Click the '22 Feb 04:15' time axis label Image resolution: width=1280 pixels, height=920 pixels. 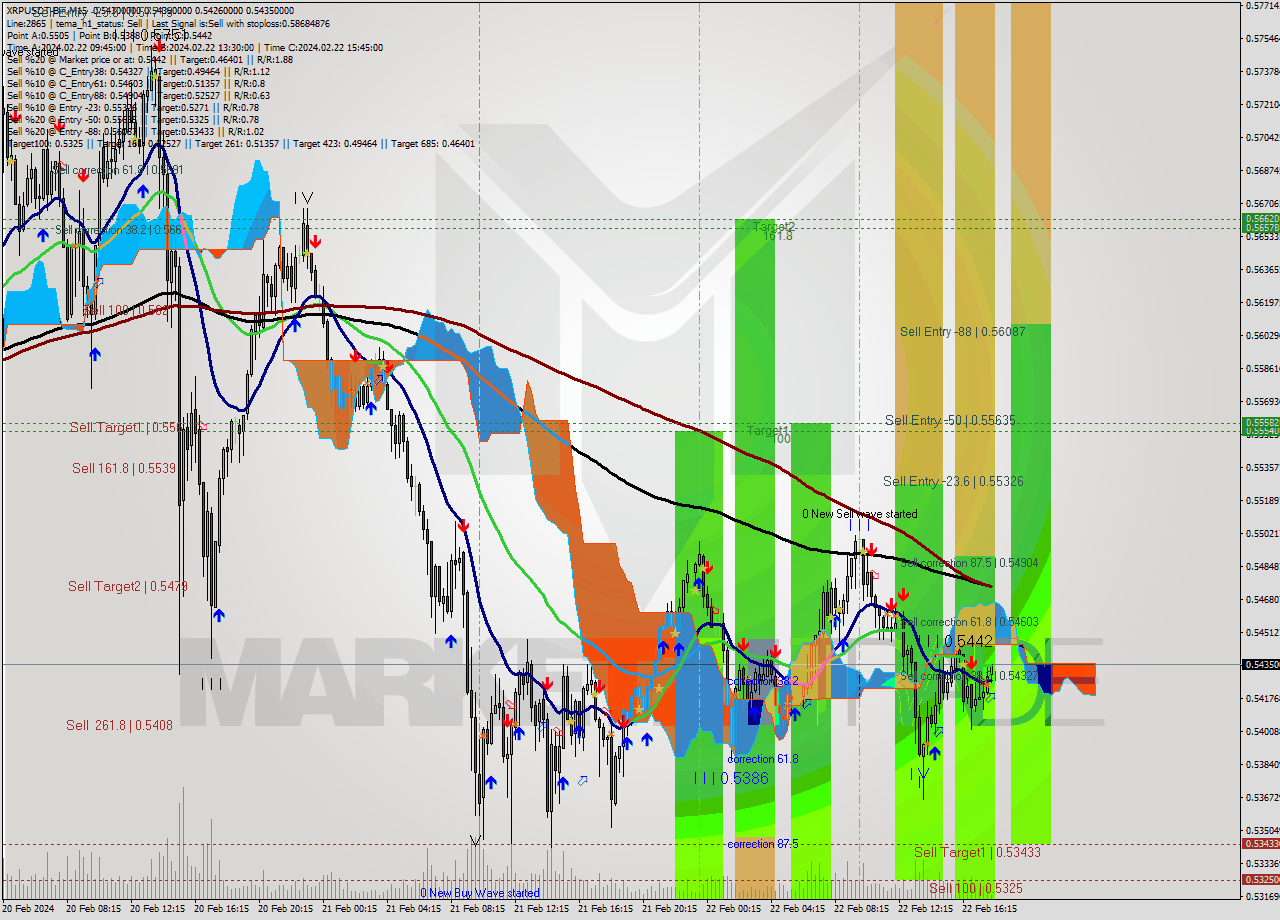[x=797, y=910]
